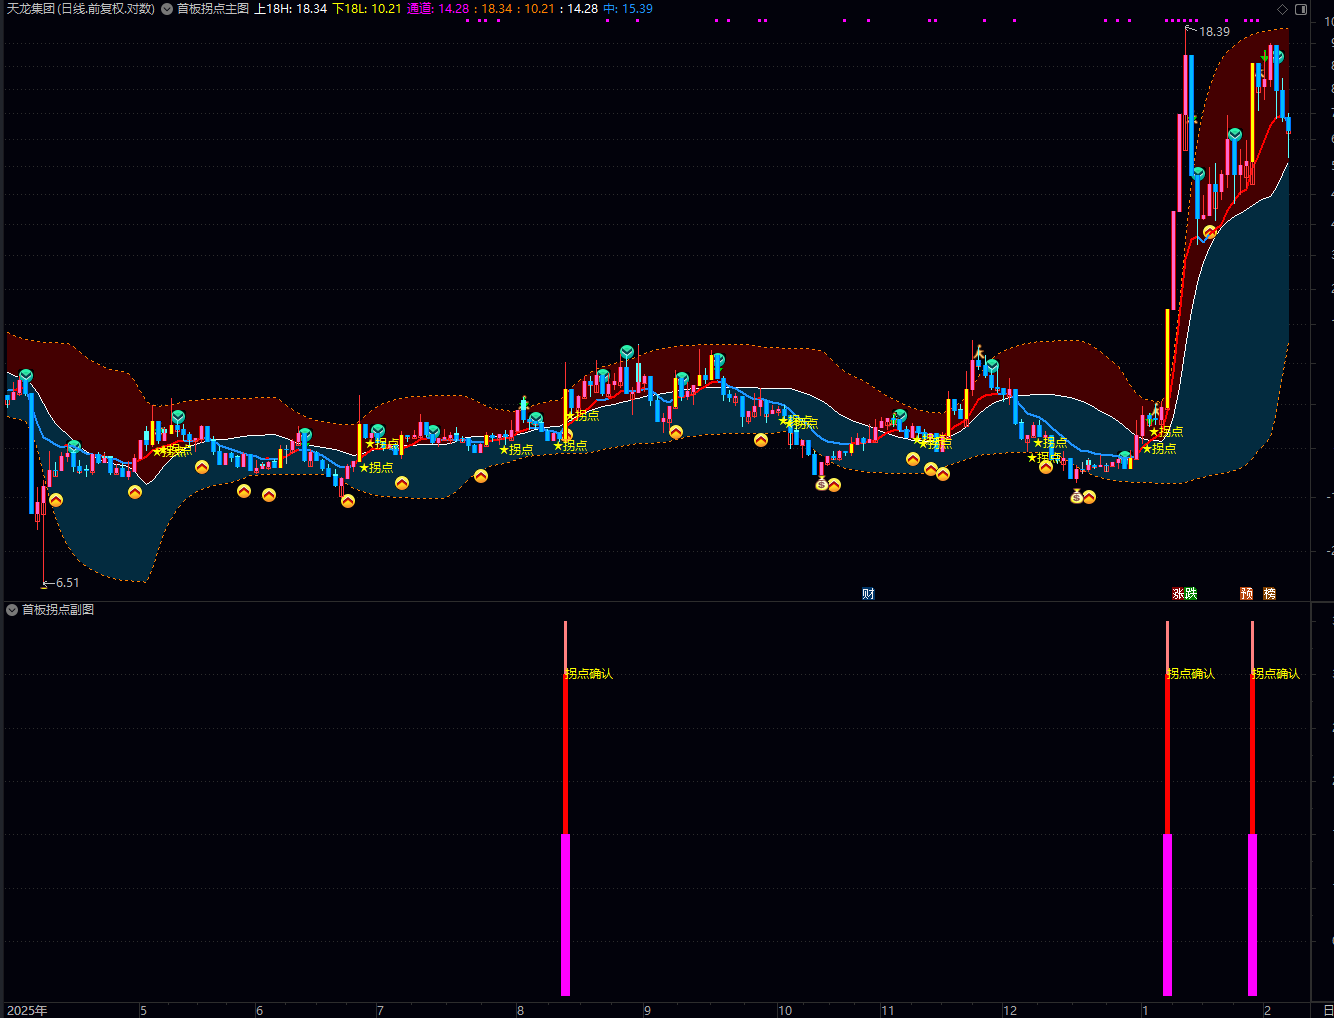Screen dimensions: 1334x1018
Task: Click the orange up-arrow marker below first low
Action: (56, 500)
